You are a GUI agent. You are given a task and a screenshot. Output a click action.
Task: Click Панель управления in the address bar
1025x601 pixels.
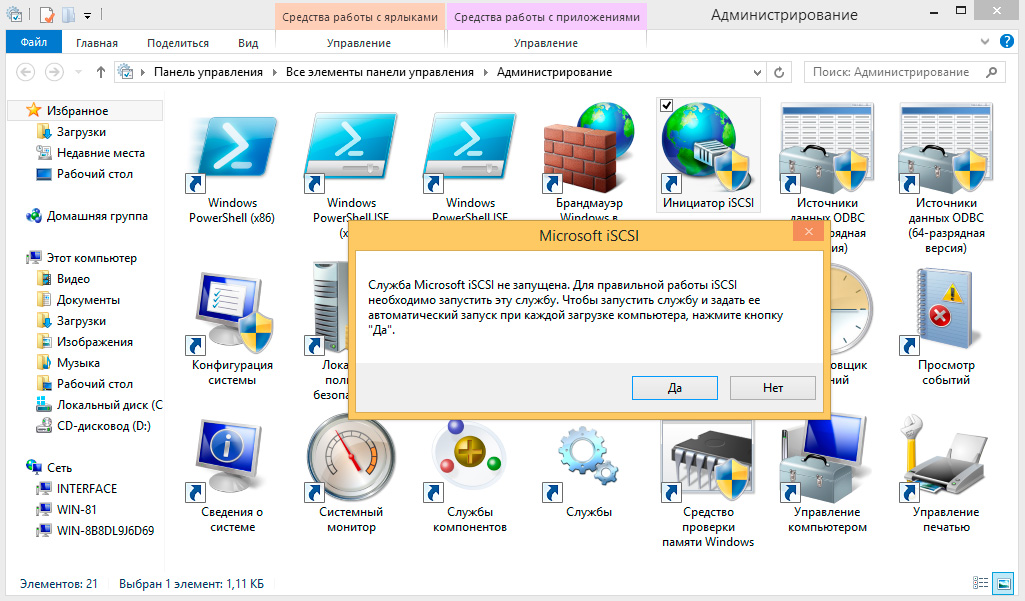pyautogui.click(x=208, y=72)
